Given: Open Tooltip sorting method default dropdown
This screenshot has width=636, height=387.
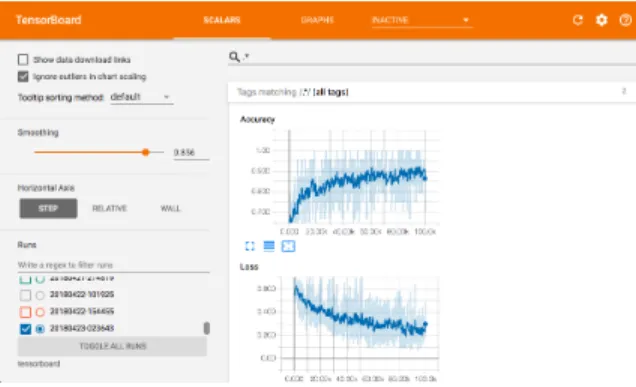Looking at the screenshot, I should pos(141,97).
